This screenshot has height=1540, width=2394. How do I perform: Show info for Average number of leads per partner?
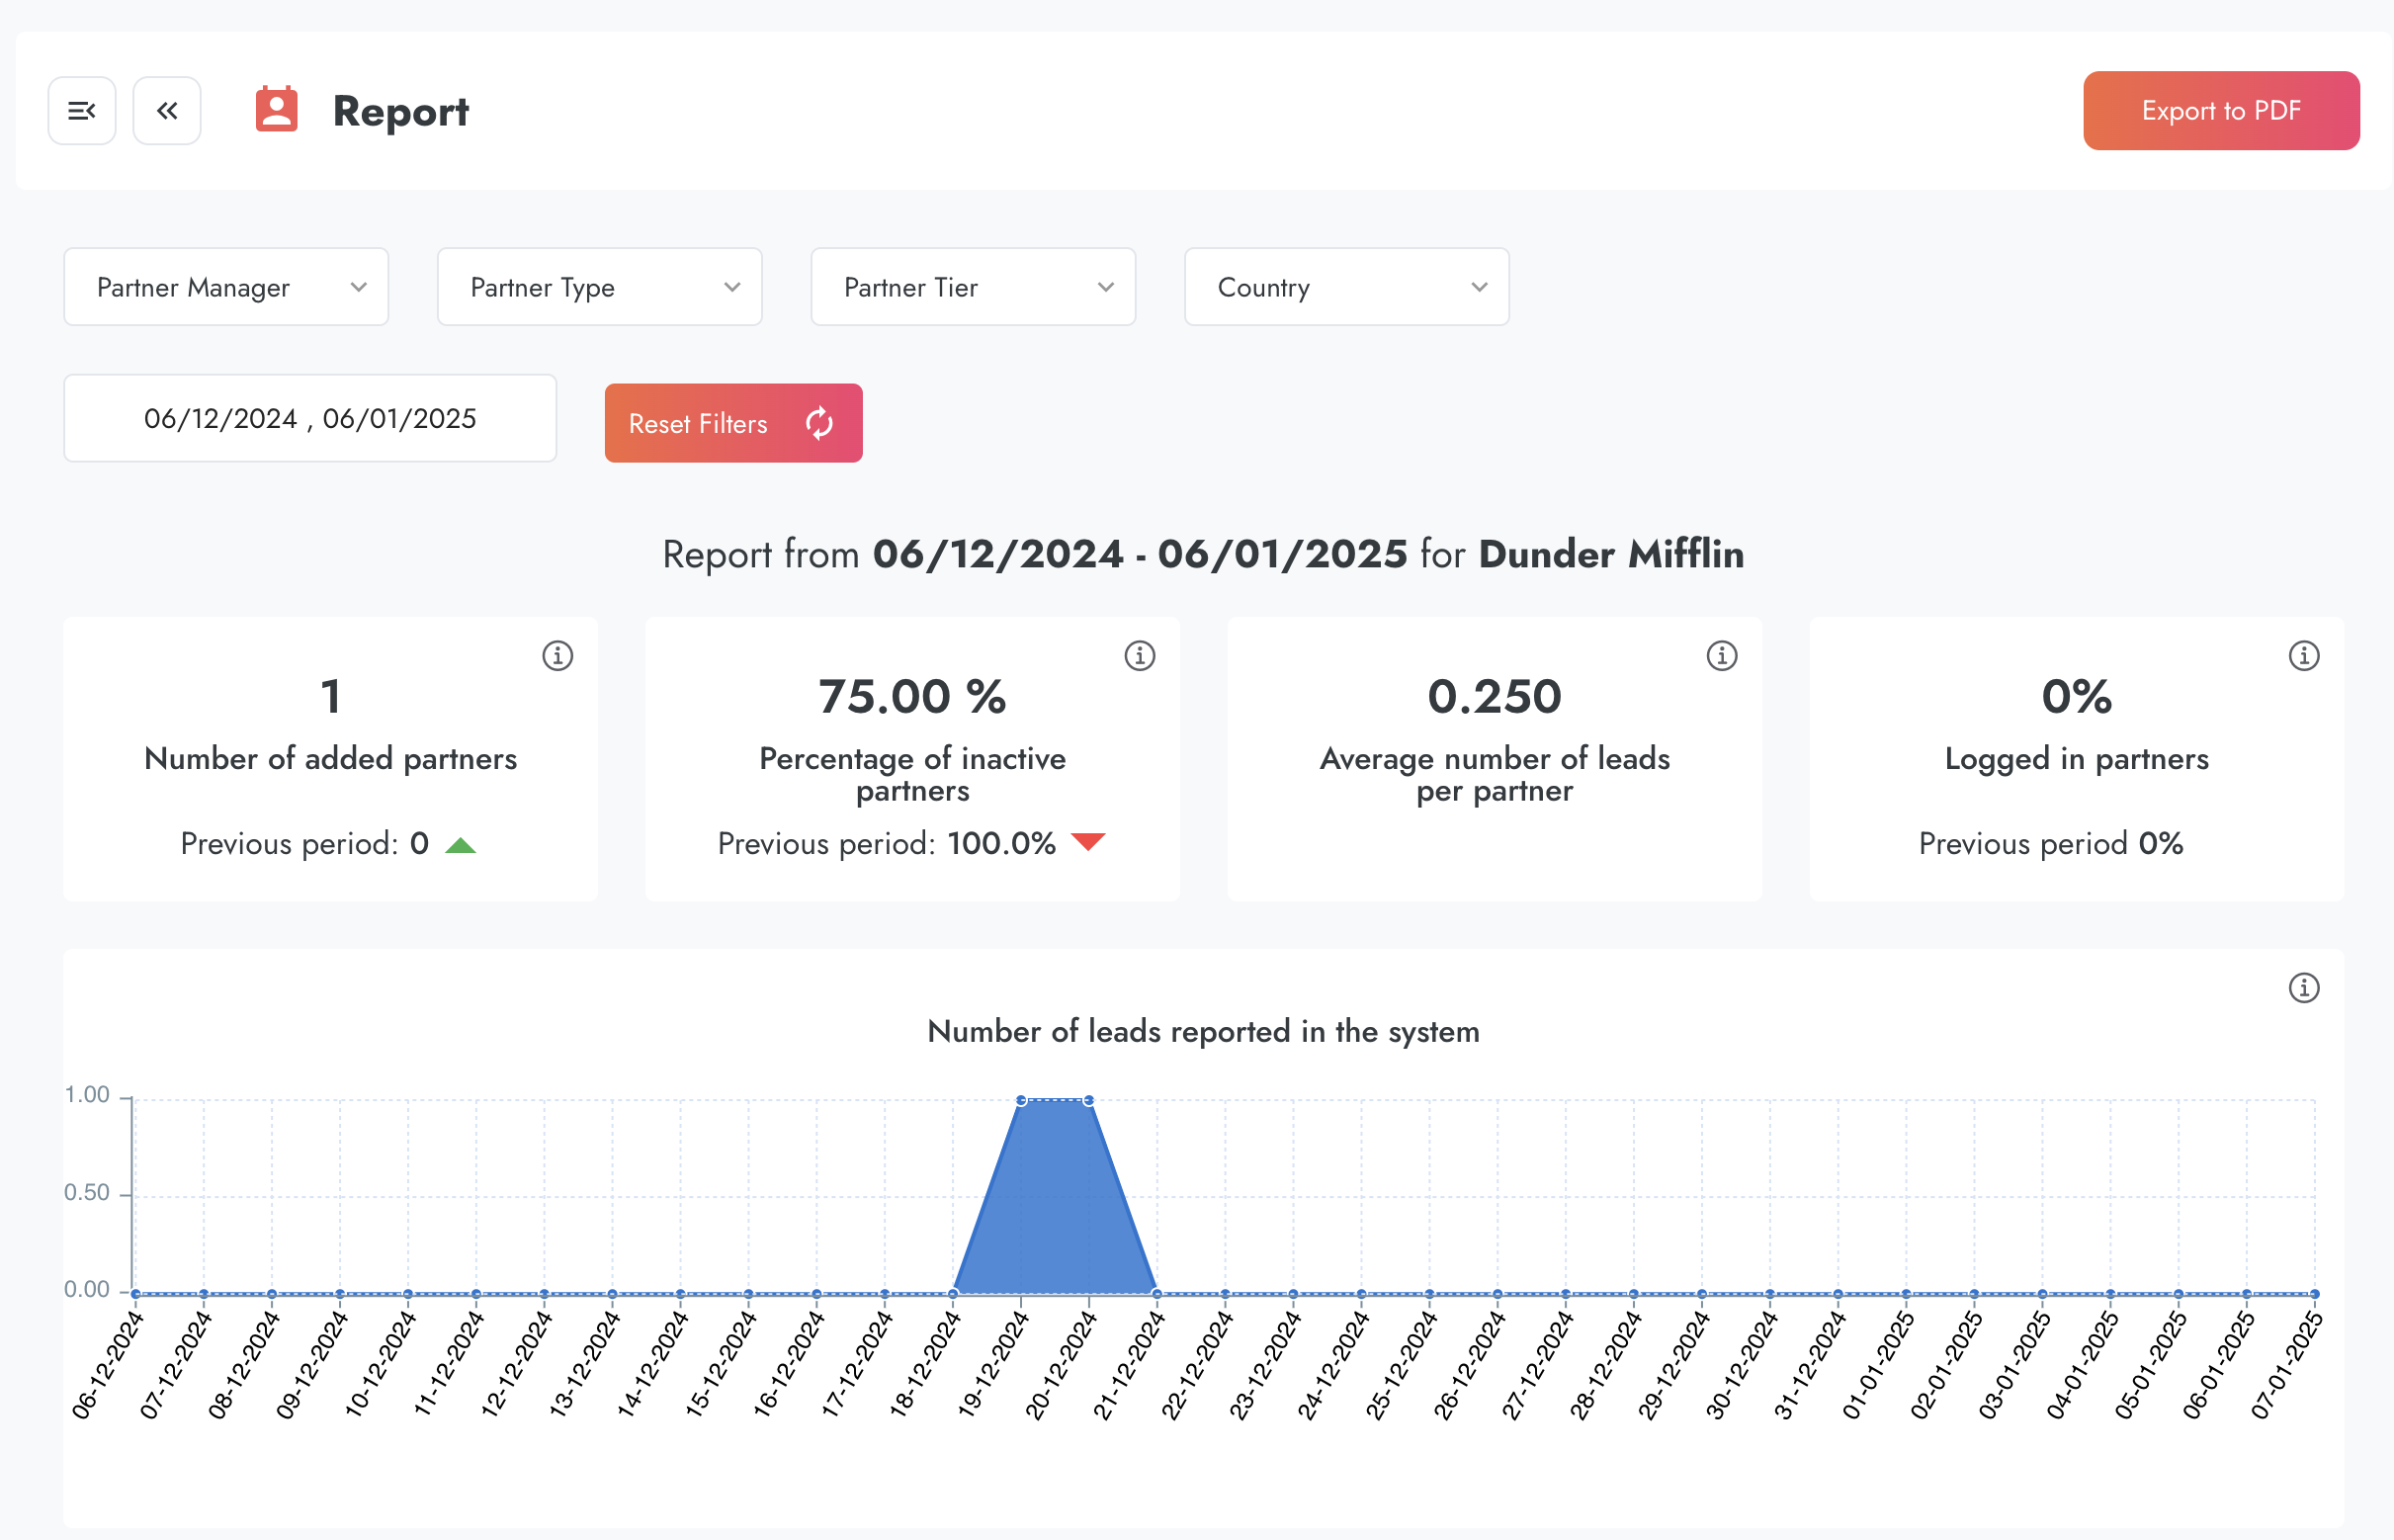(1721, 656)
